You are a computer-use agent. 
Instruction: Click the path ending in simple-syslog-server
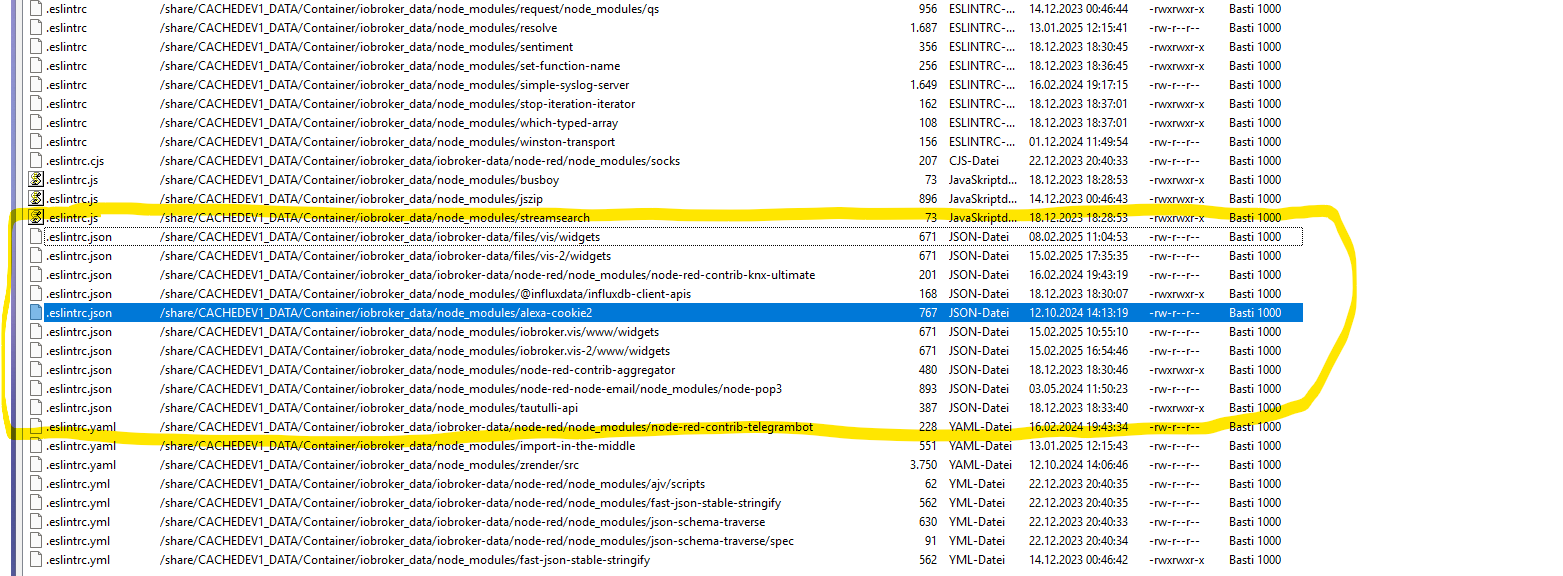395,85
